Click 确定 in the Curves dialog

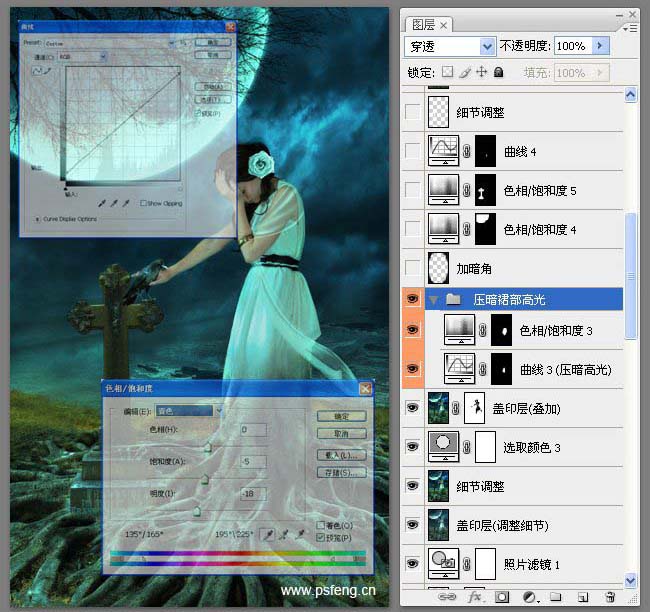(213, 42)
